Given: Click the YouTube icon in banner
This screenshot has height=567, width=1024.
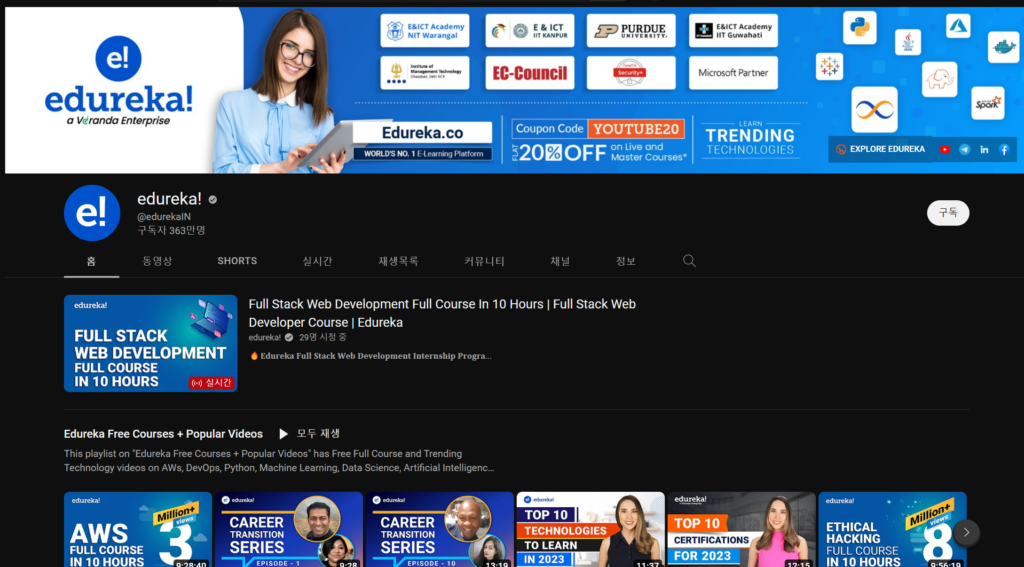Looking at the screenshot, I should pyautogui.click(x=945, y=150).
